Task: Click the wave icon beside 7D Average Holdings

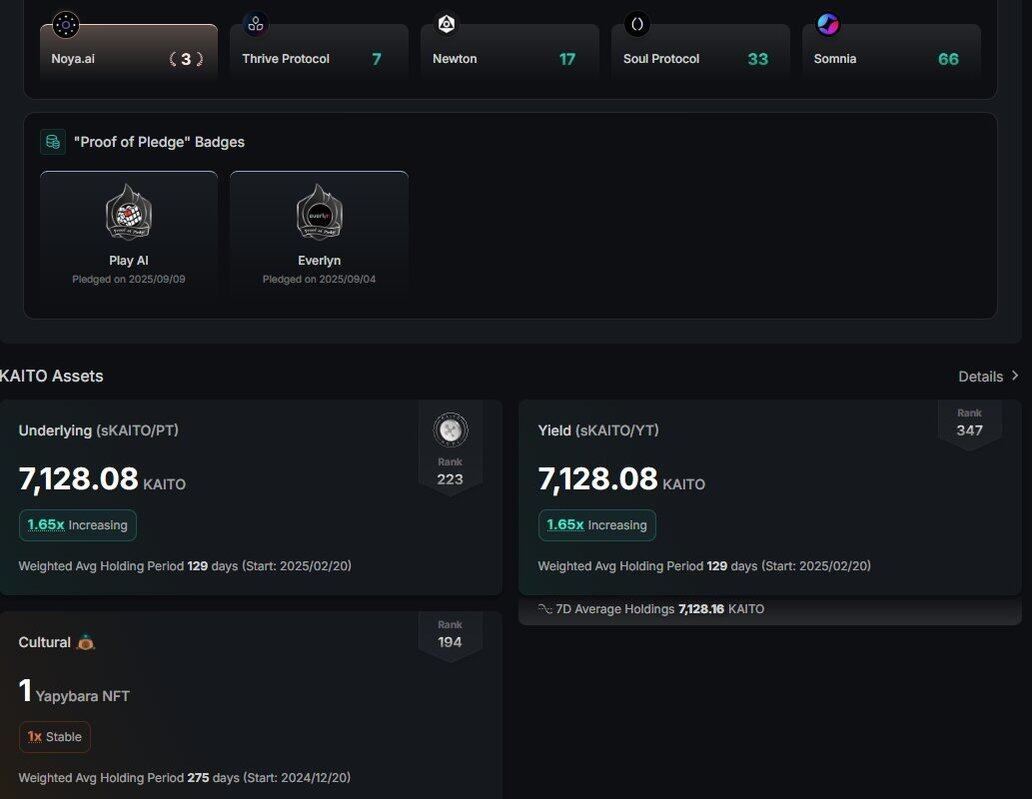Action: pos(544,609)
